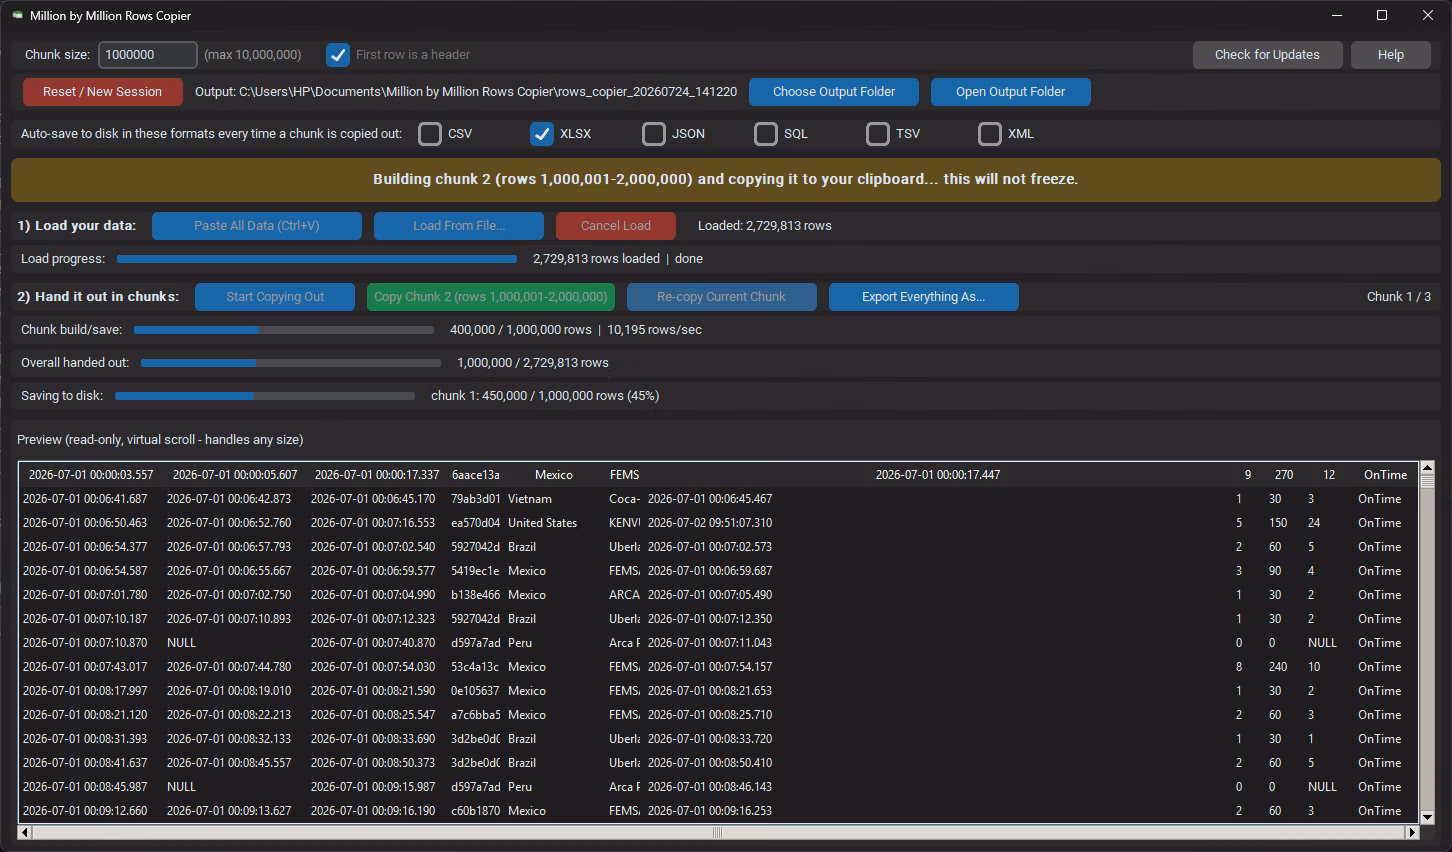
Task: Click the preview horizontal scrollbar thumb
Action: 716,832
